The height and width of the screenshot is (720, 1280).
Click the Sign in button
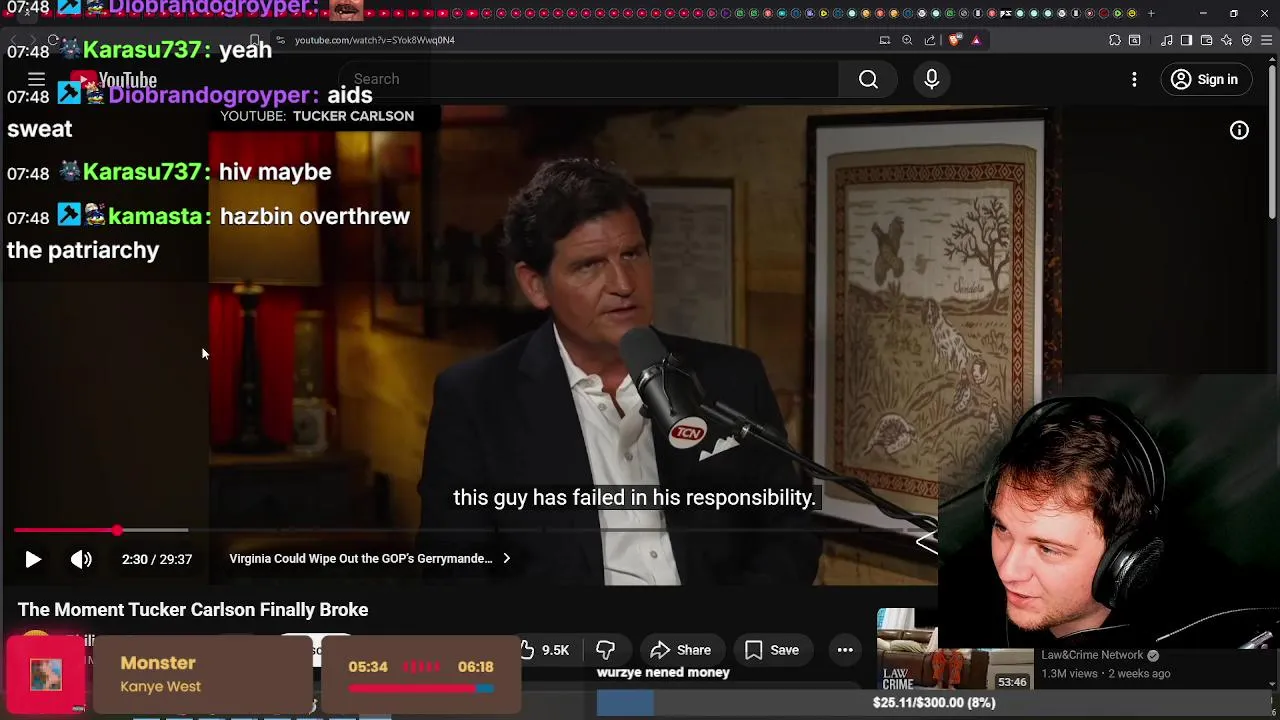point(1205,79)
